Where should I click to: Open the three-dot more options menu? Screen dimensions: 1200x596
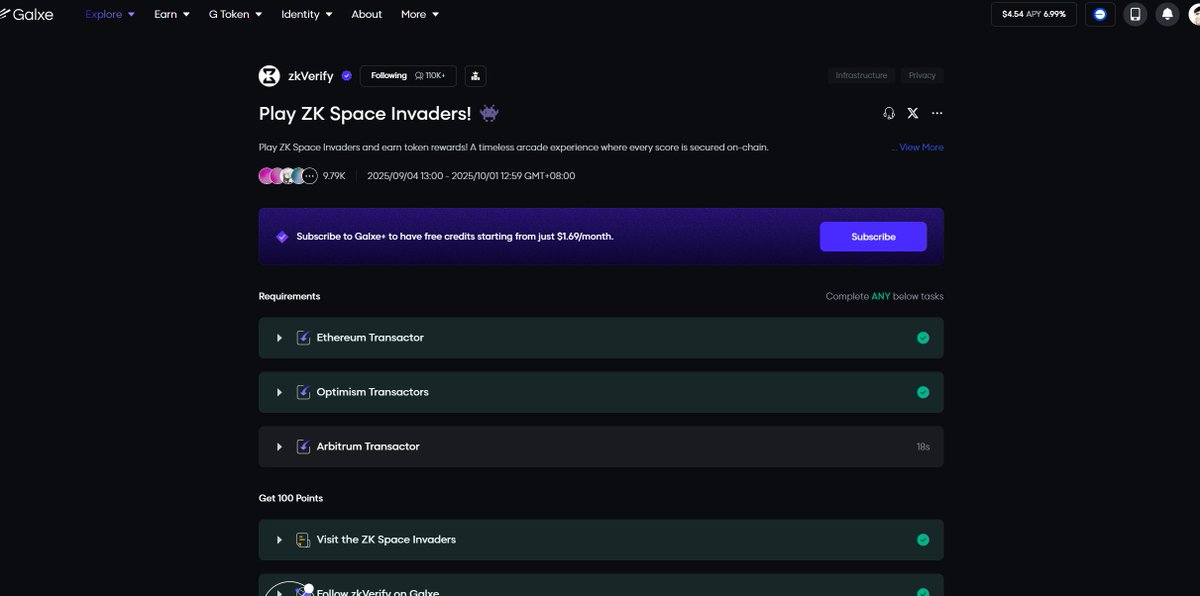937,113
